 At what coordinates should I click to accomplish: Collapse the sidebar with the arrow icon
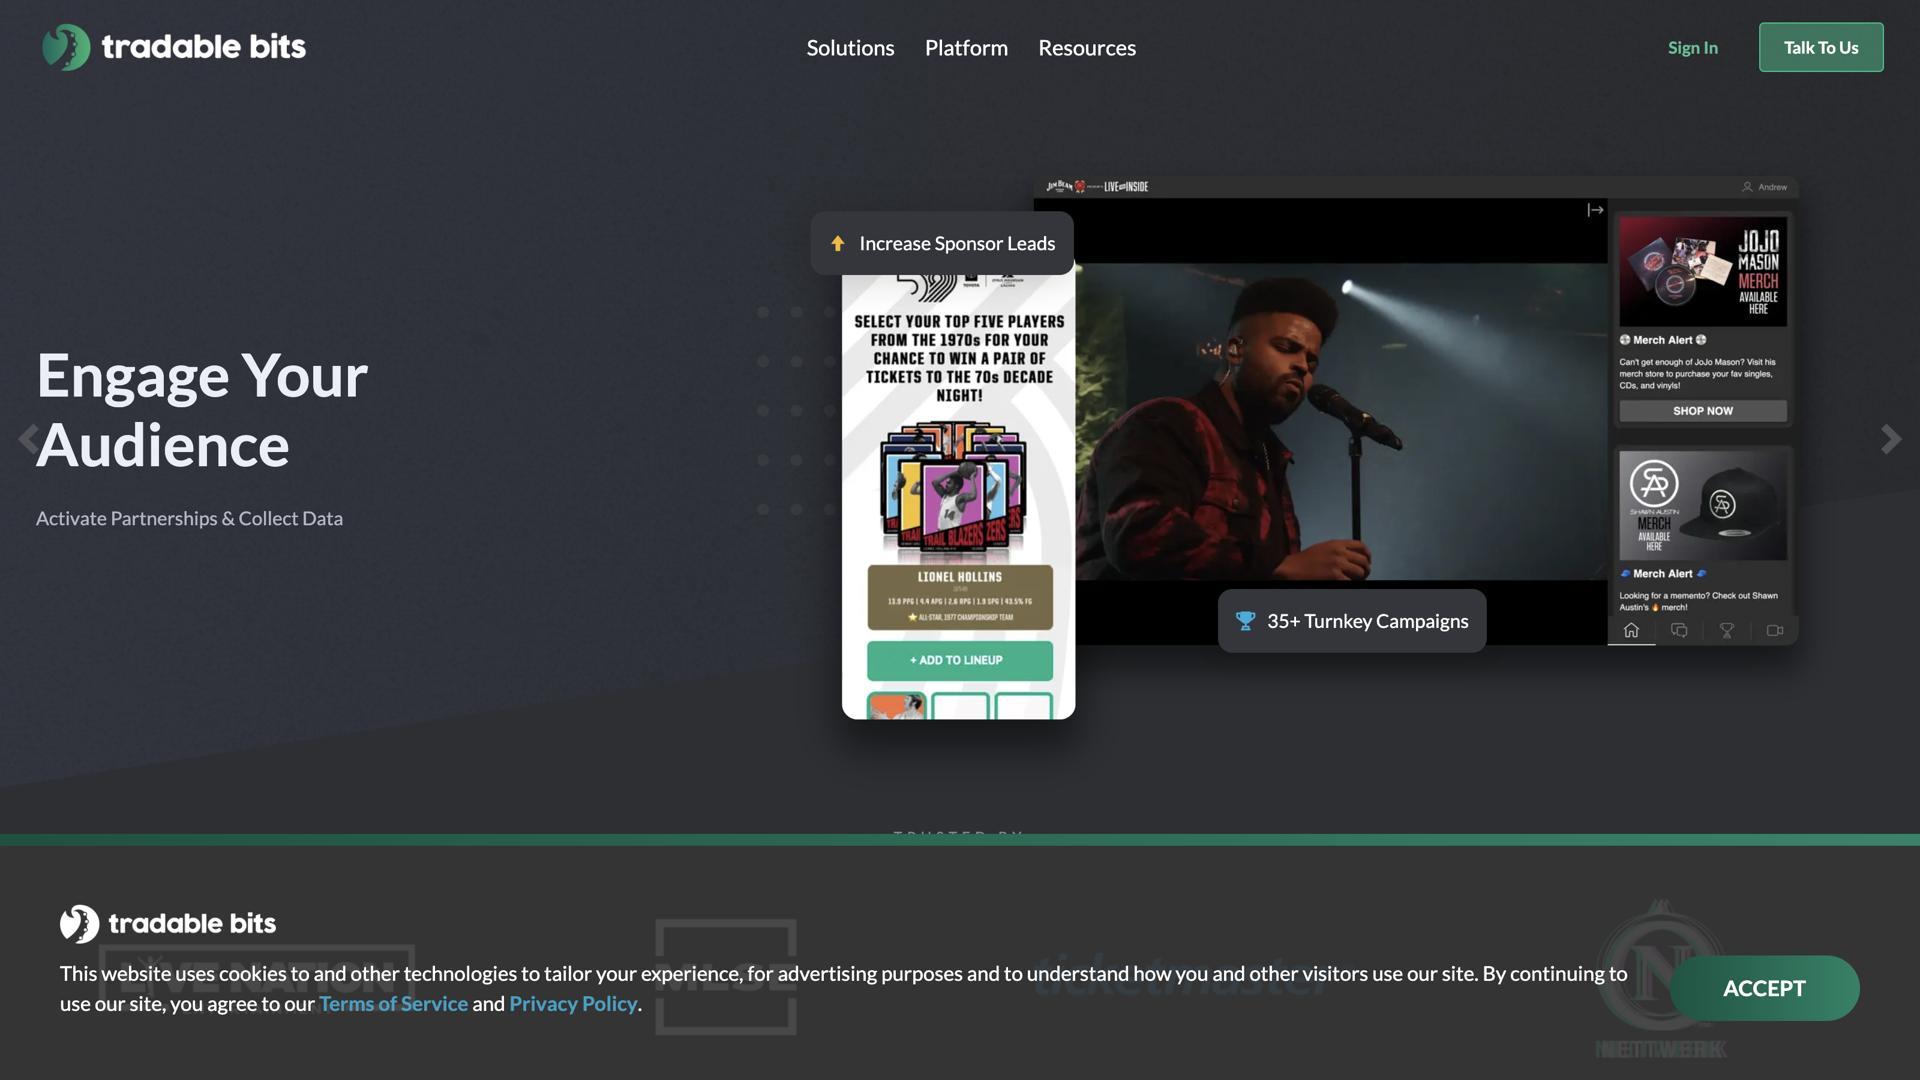(1595, 210)
